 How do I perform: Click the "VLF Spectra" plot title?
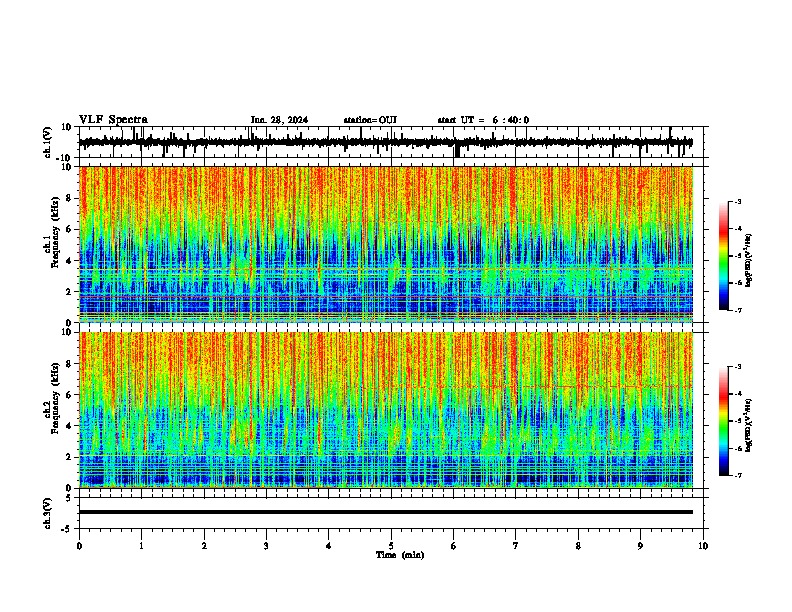tap(113, 120)
